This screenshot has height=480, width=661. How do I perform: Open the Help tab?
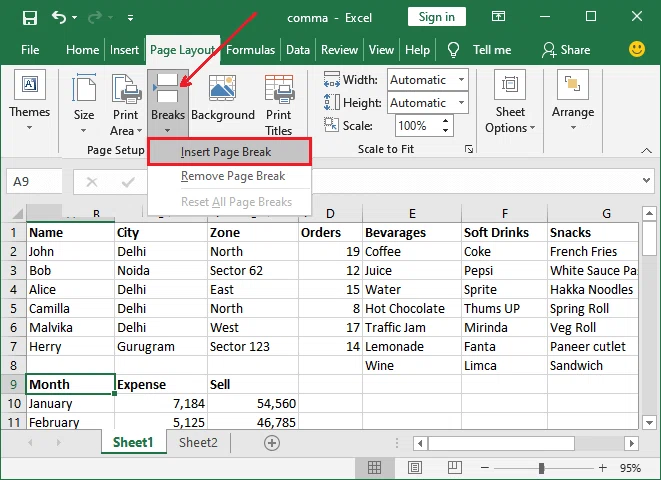point(417,50)
